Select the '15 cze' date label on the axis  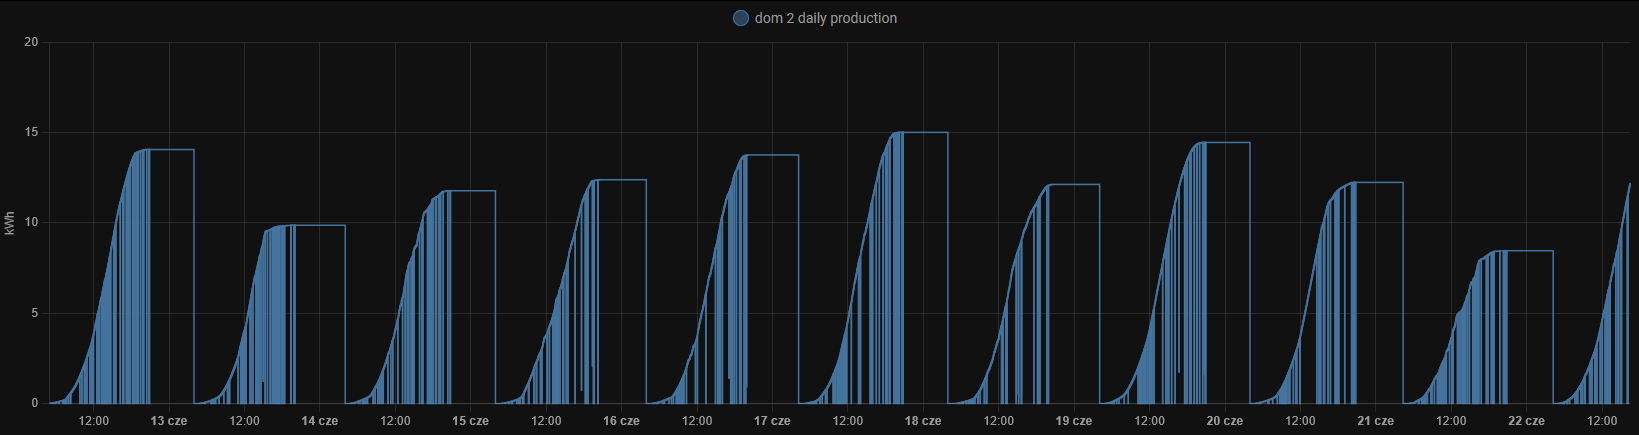[x=471, y=421]
